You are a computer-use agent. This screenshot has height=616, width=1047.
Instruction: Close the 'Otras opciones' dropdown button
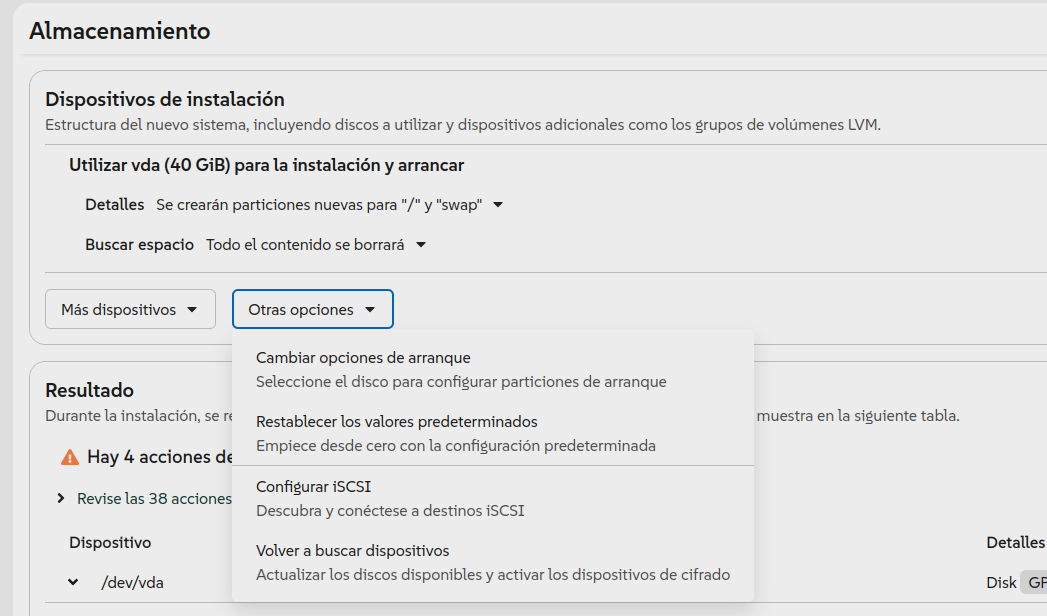coord(312,310)
